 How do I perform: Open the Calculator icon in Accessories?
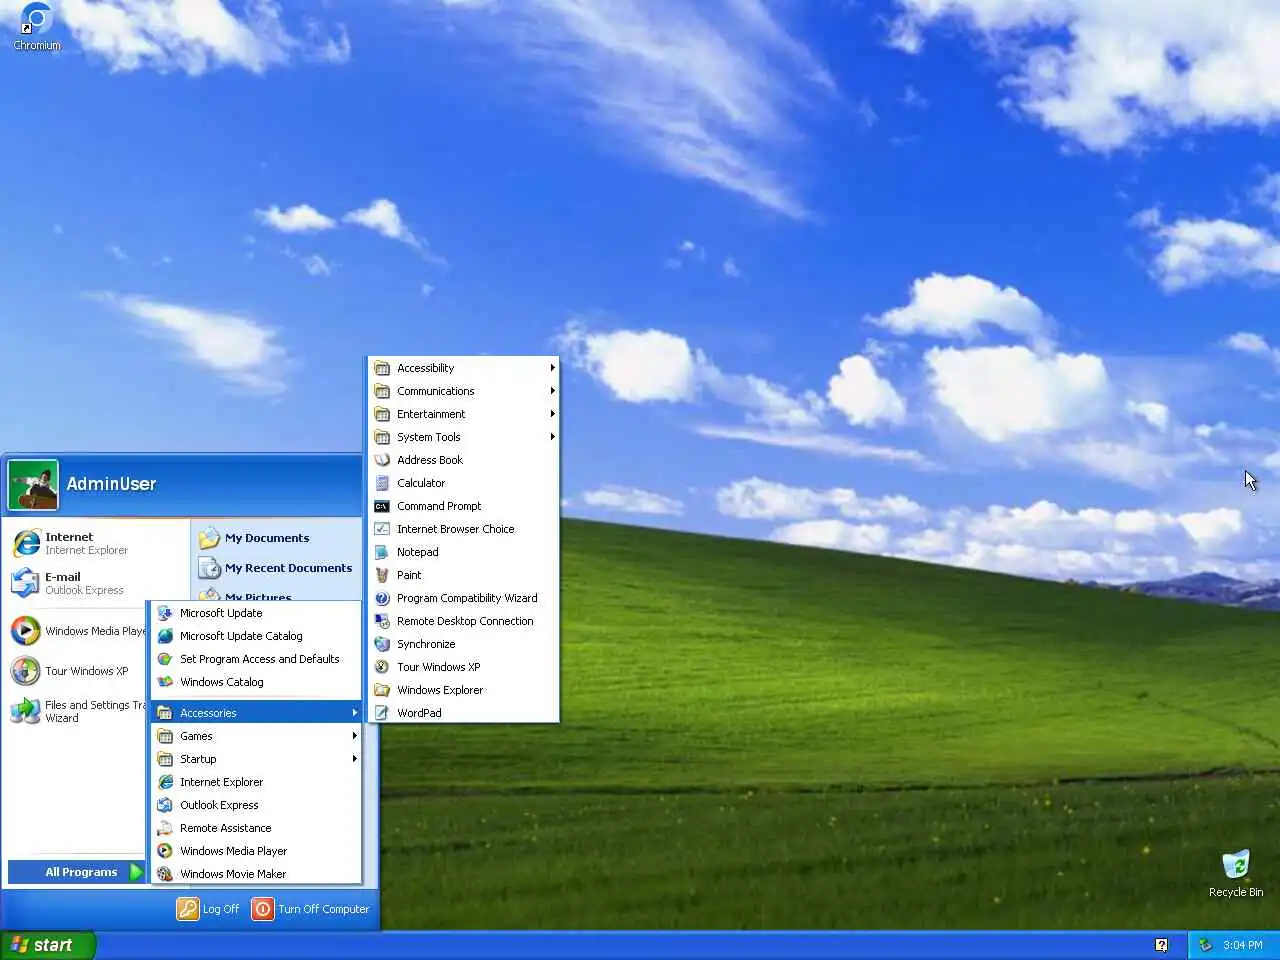(382, 483)
